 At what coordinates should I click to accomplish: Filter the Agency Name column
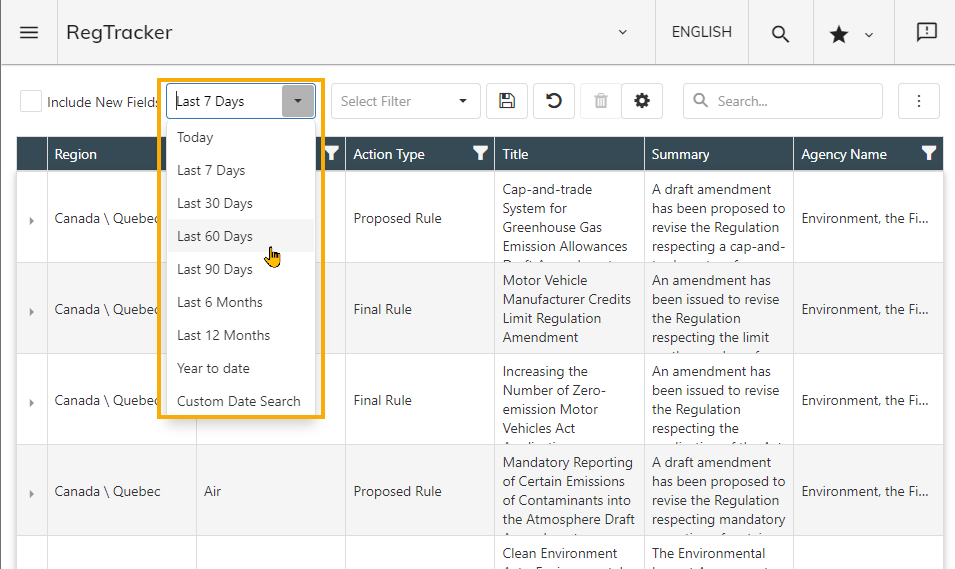(x=929, y=153)
